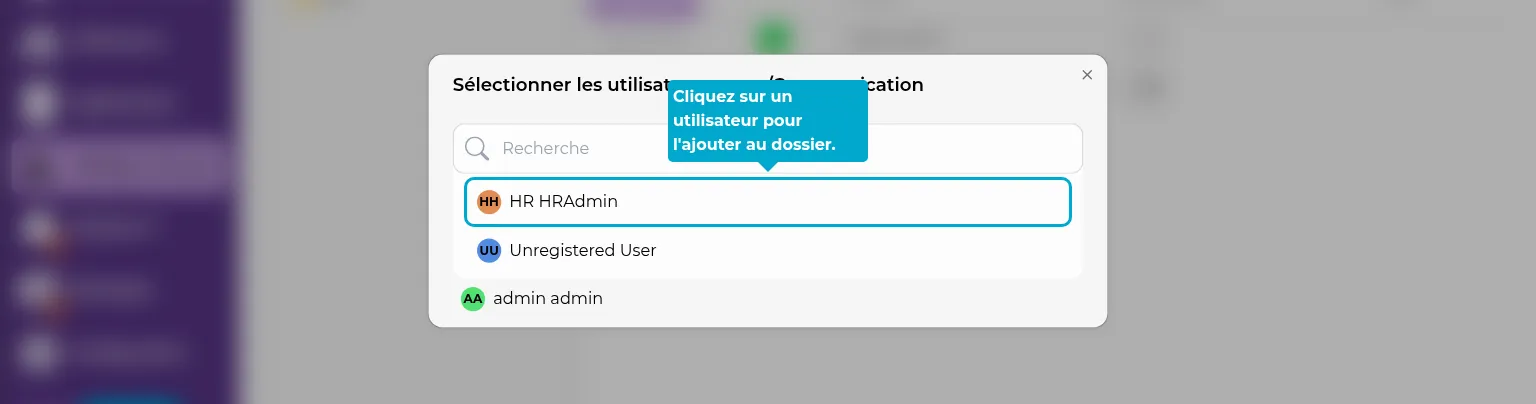
Task: Click the green AA avatar
Action: click(x=473, y=299)
